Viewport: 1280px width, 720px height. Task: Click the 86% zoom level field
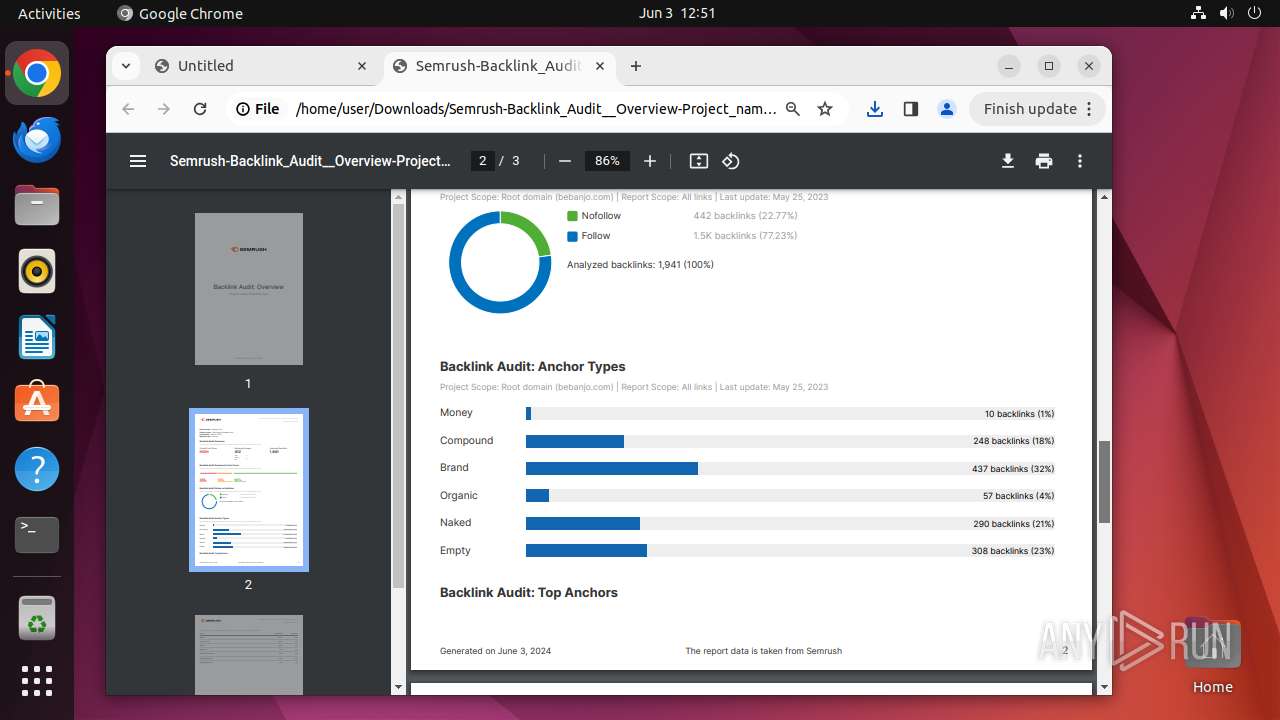(x=607, y=161)
